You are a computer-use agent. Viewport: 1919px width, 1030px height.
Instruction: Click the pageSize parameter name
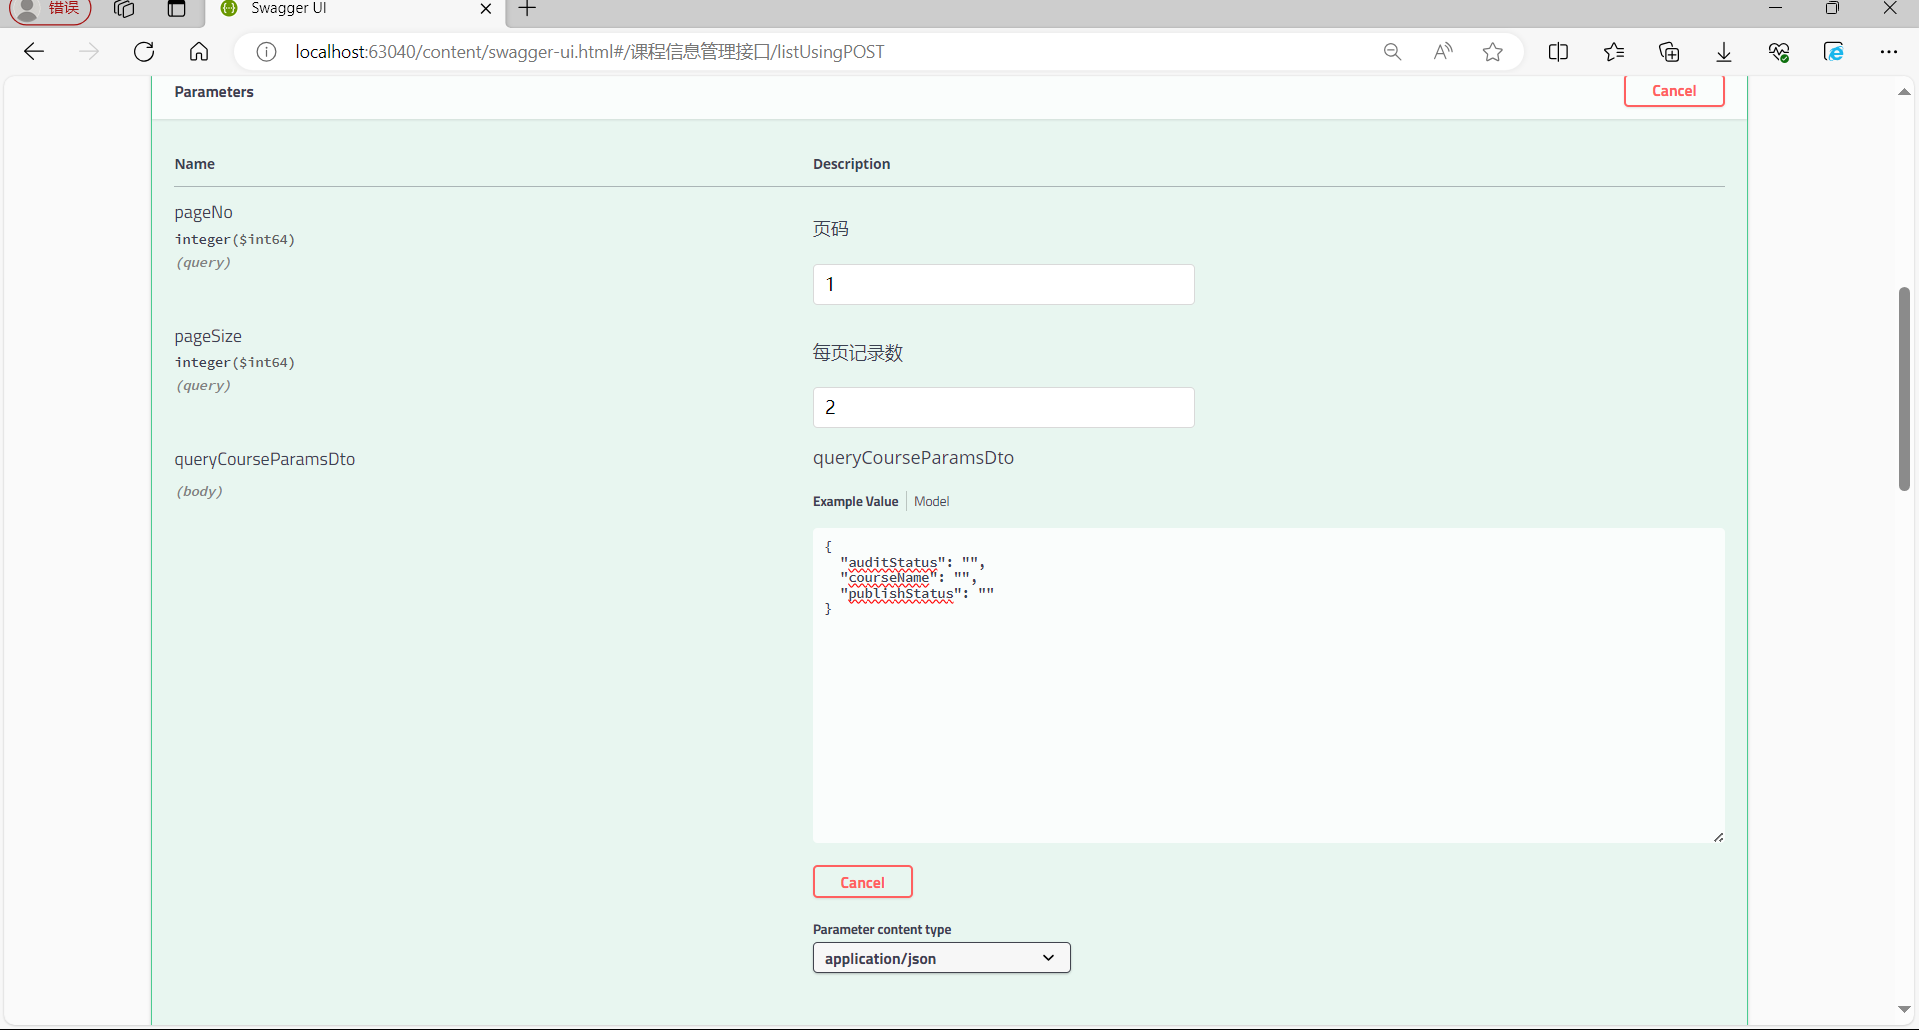coord(208,336)
